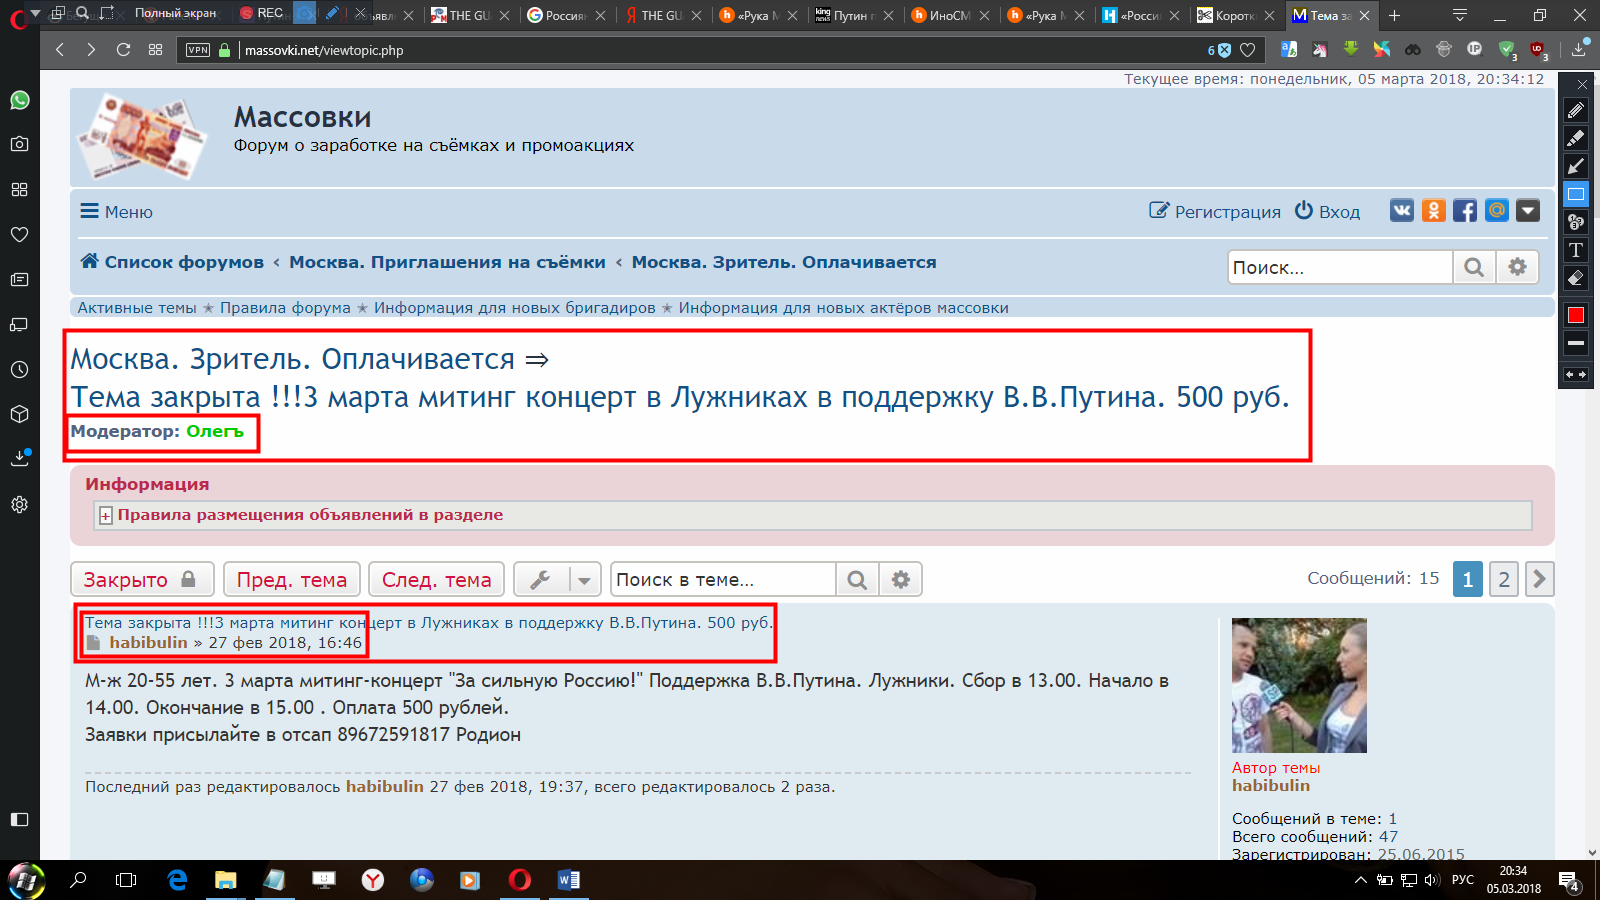Click the Поиск в теме field
The height and width of the screenshot is (900, 1600).
723,579
